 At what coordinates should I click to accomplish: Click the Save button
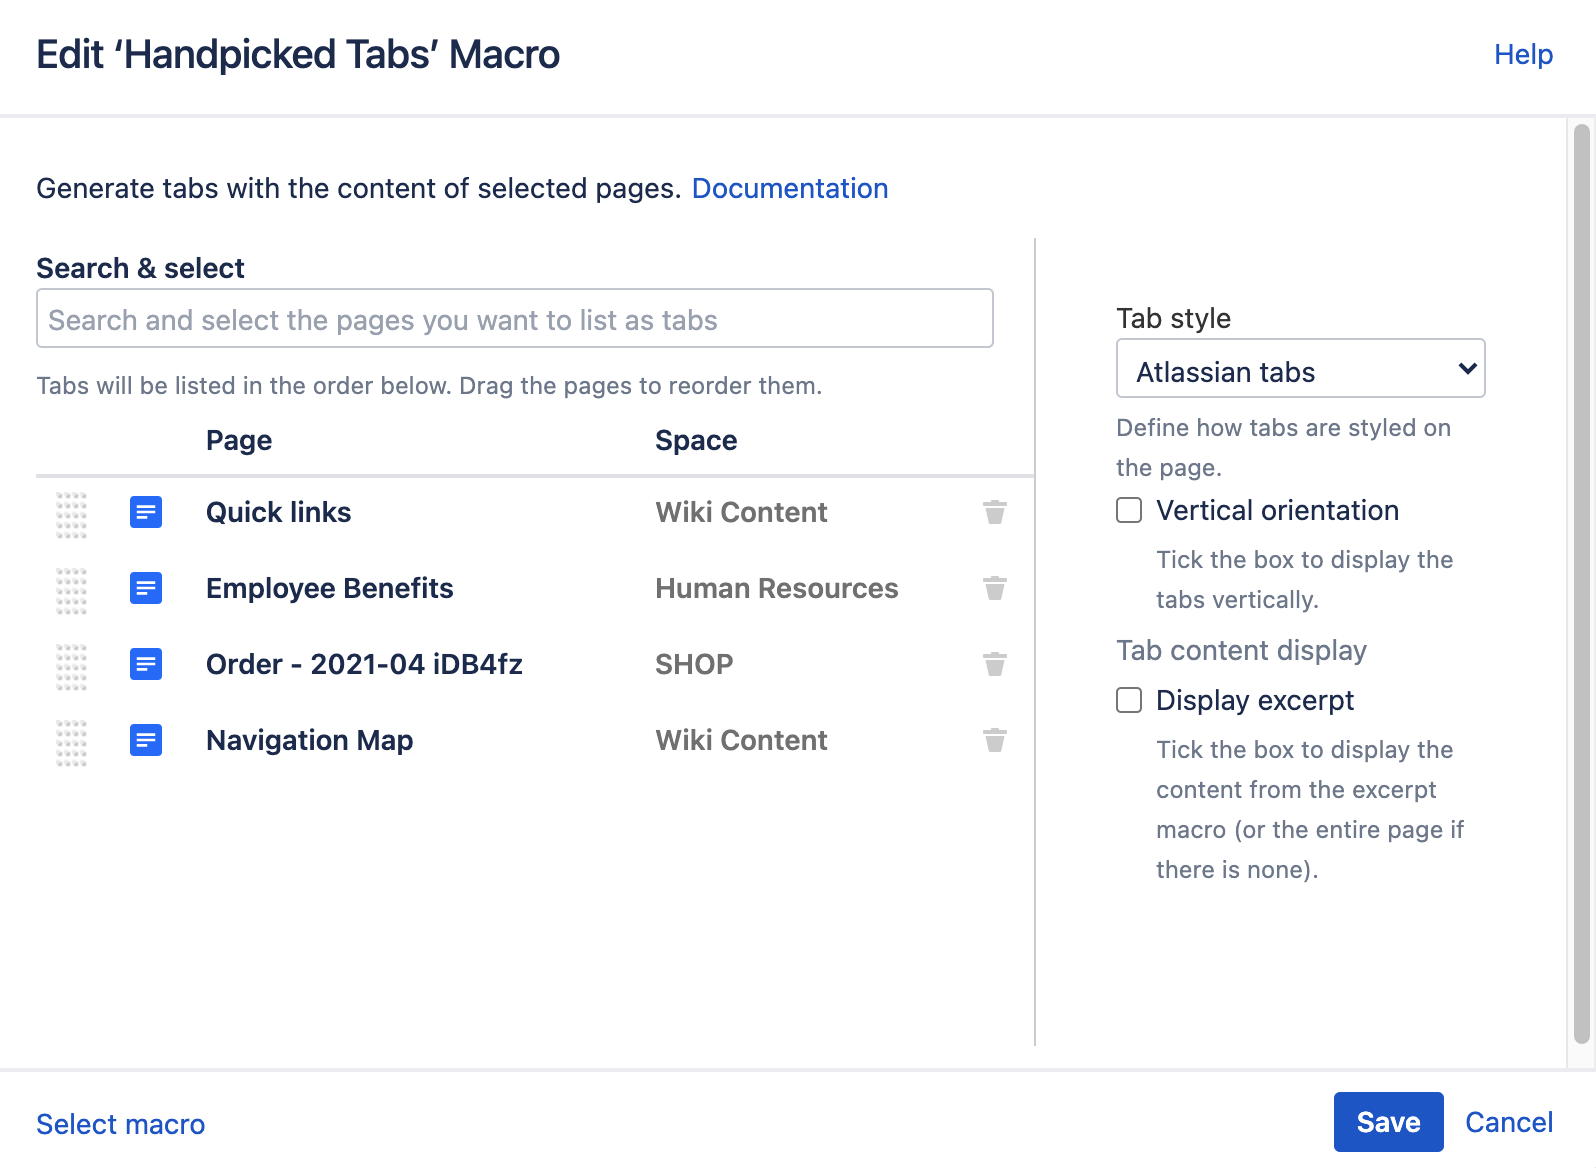pos(1388,1122)
